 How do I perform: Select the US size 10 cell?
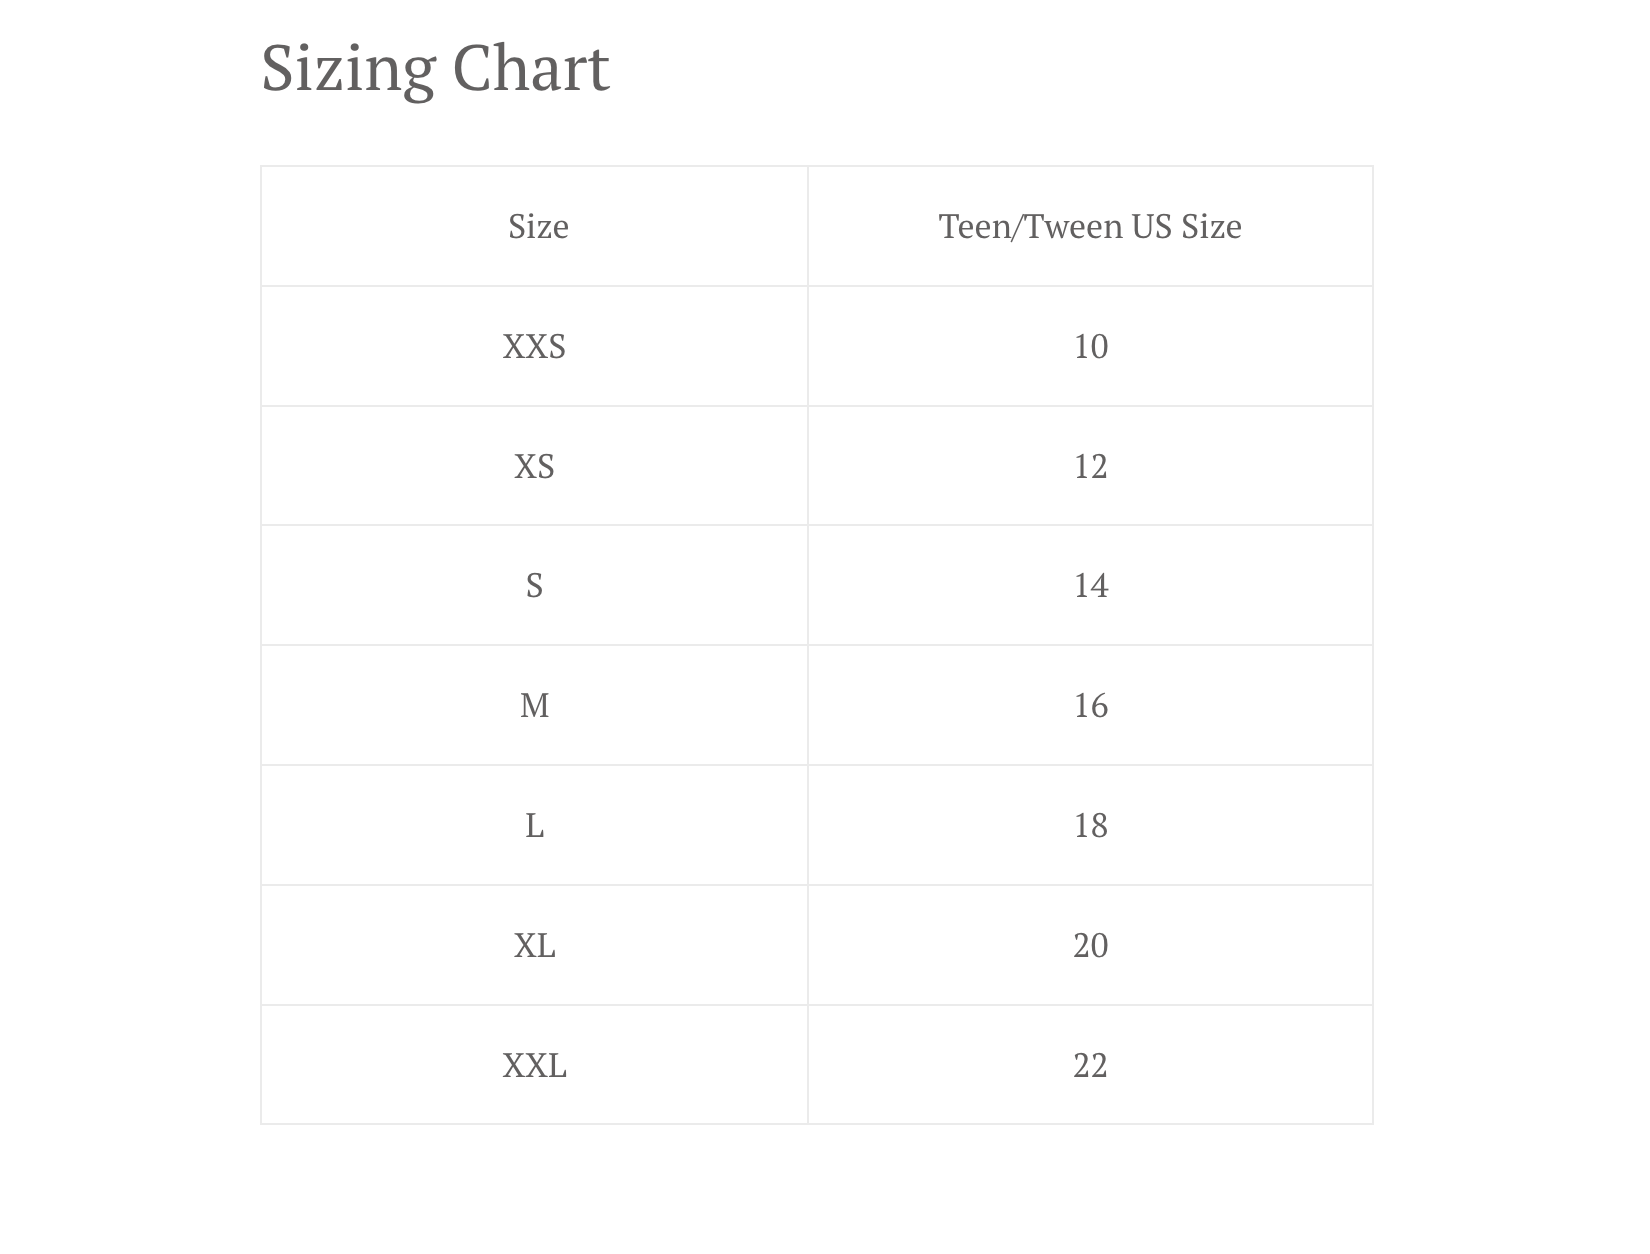click(1090, 346)
